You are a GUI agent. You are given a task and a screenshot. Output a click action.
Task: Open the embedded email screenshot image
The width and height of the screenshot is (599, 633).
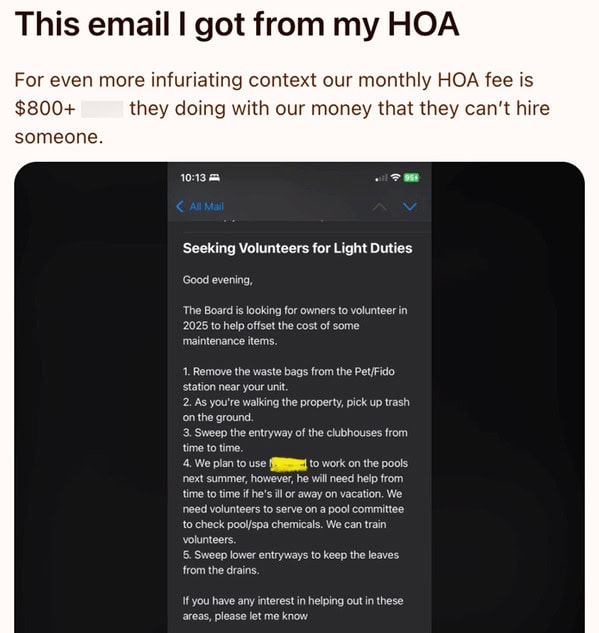point(300,397)
